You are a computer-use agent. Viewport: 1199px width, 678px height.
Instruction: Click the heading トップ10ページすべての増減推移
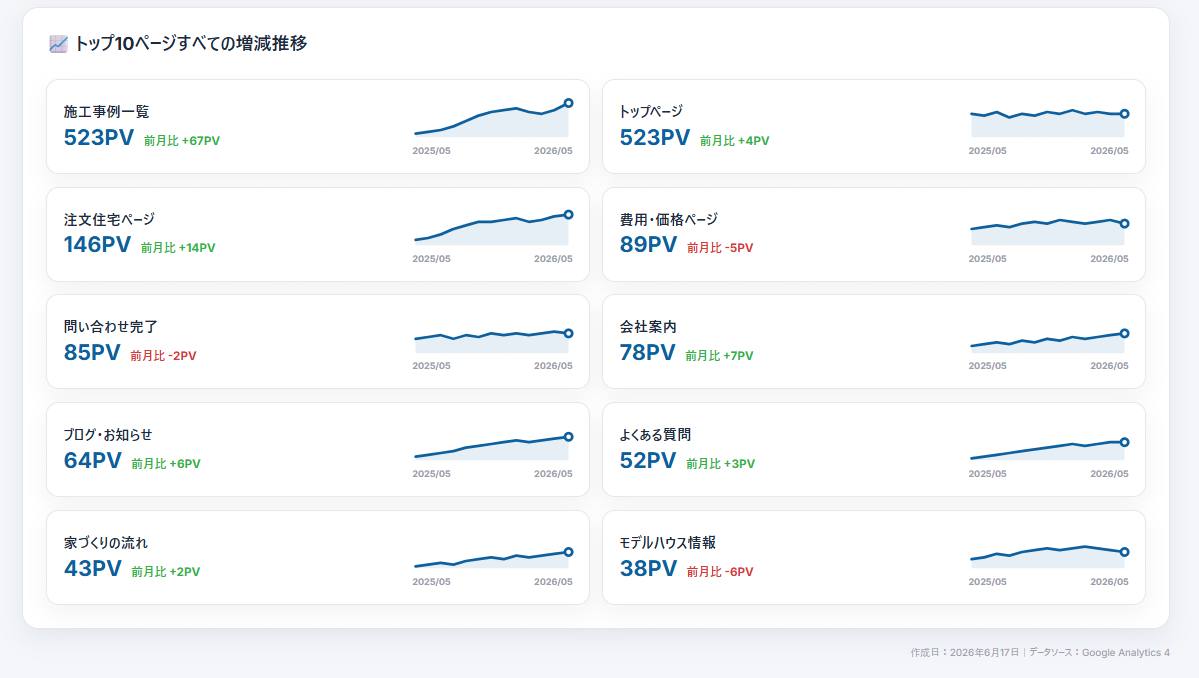pos(190,44)
